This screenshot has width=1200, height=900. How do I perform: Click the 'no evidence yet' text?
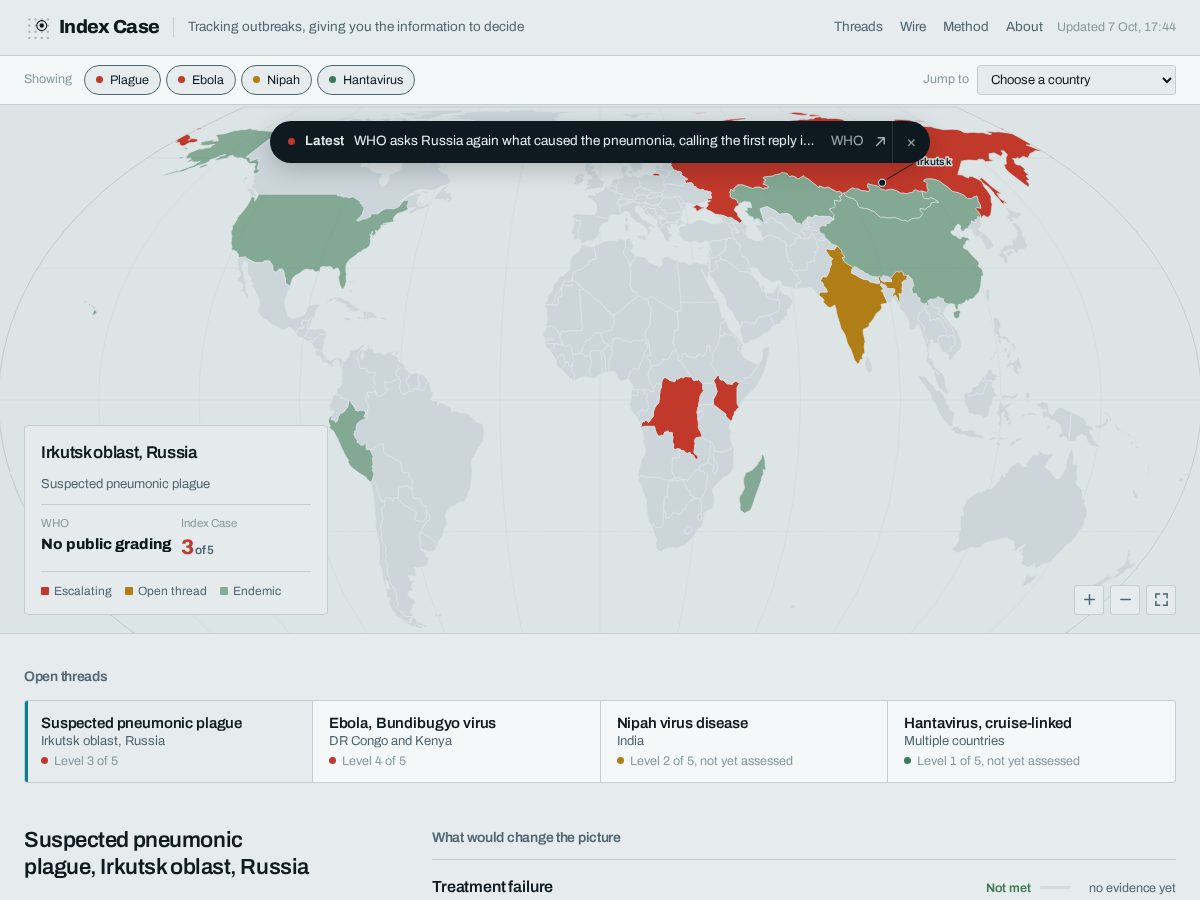1132,888
